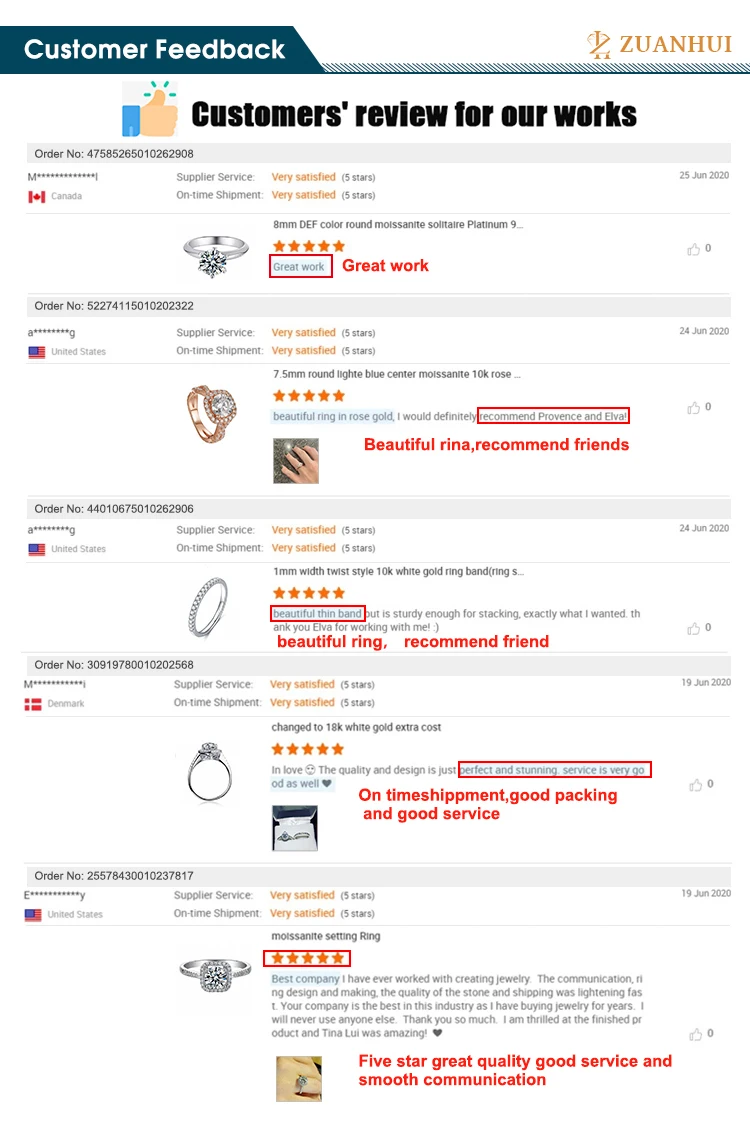The height and width of the screenshot is (1132, 750).
Task: Click thumbs-up icon on Great work review
Action: [693, 249]
